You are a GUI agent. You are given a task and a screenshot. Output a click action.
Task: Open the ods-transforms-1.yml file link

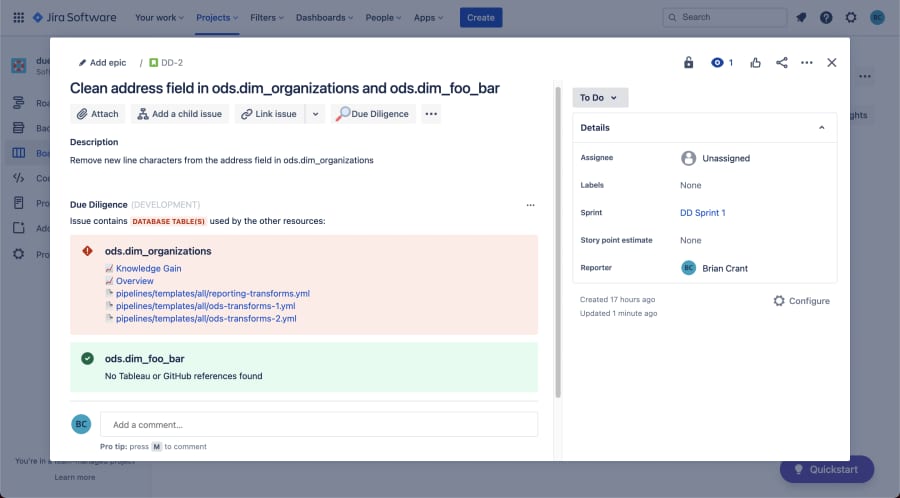pos(205,306)
